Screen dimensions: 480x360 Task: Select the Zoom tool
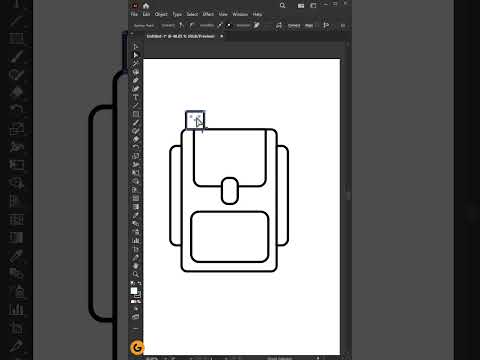(x=136, y=274)
